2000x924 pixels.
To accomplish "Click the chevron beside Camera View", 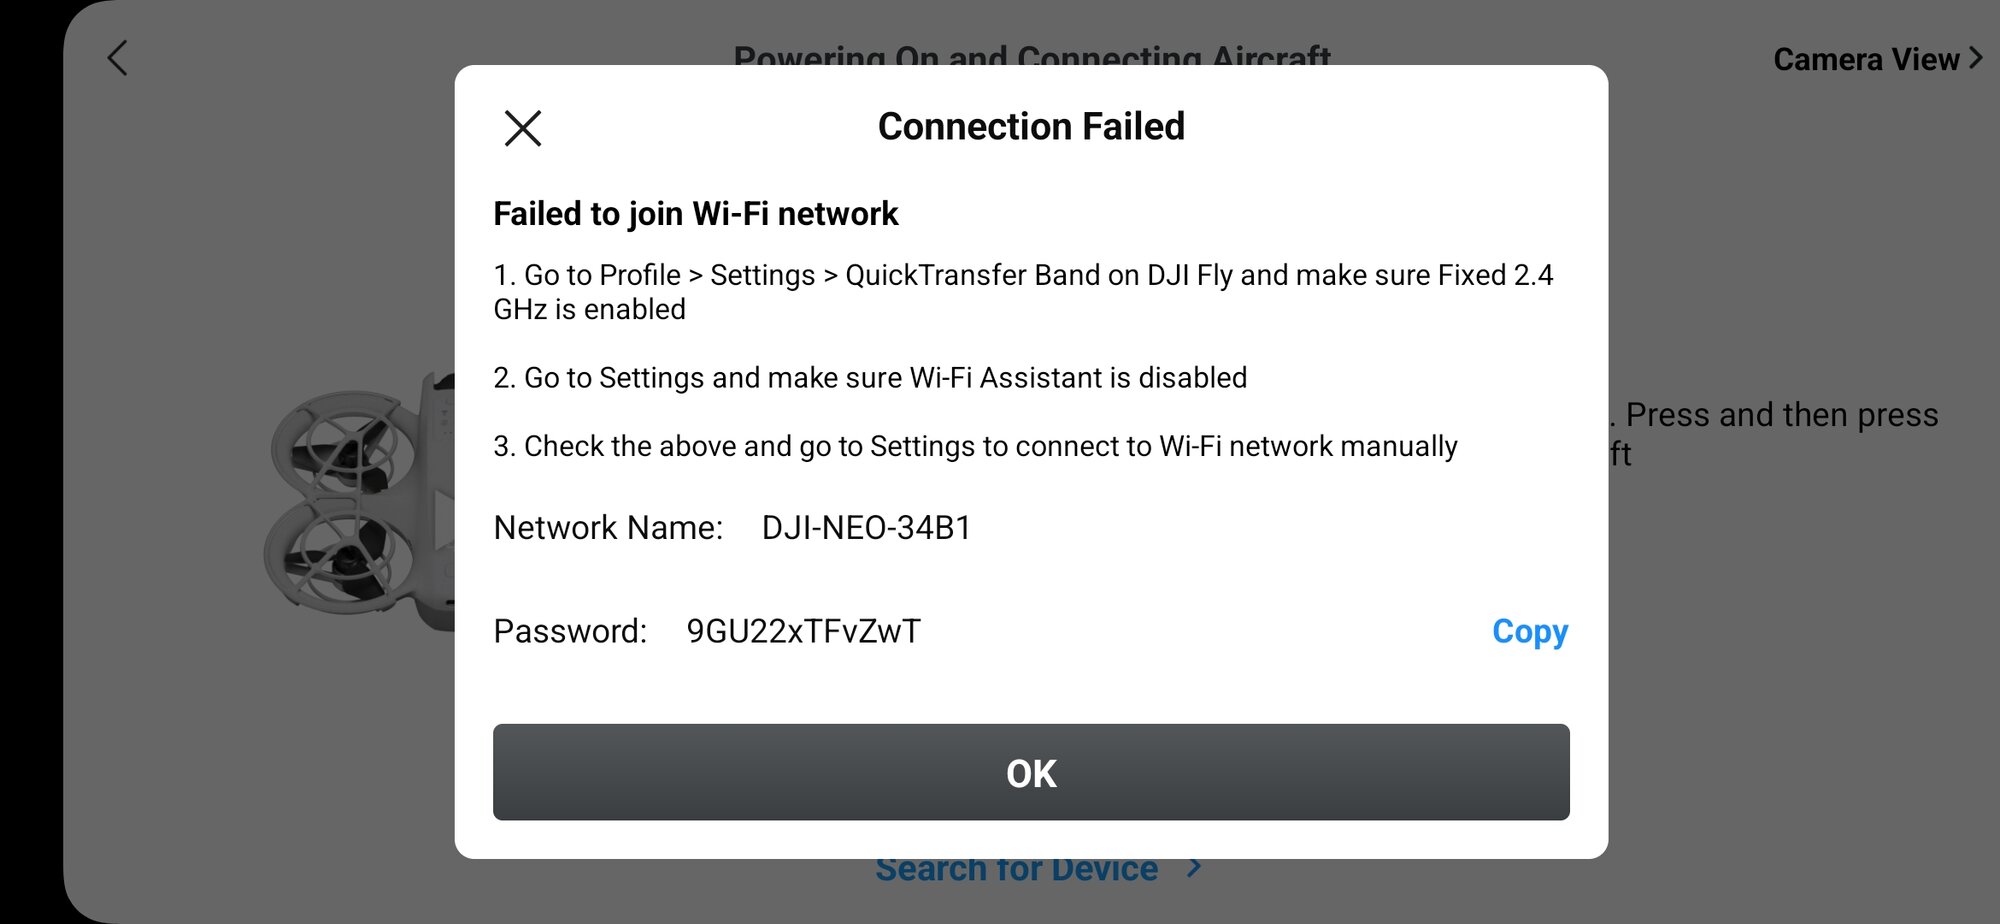I will point(1976,58).
